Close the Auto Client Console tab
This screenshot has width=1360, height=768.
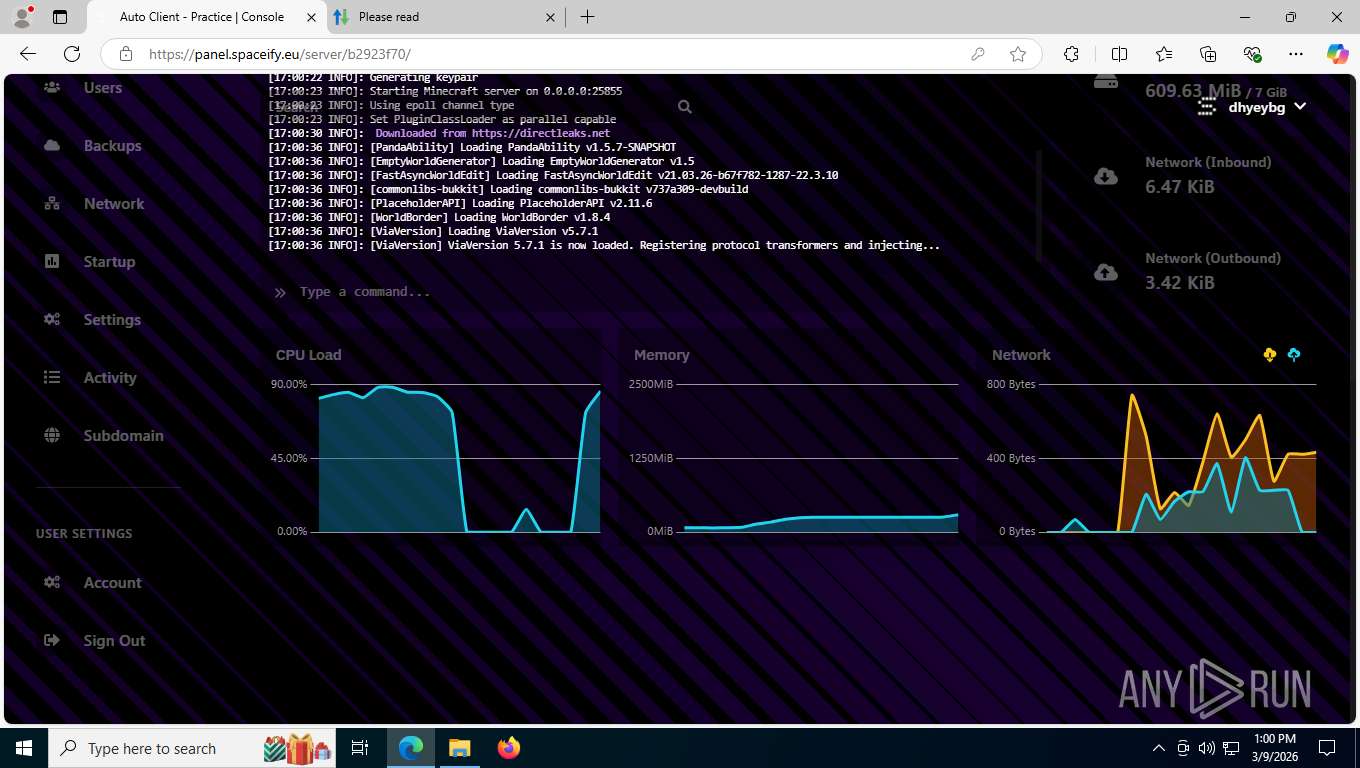[312, 17]
